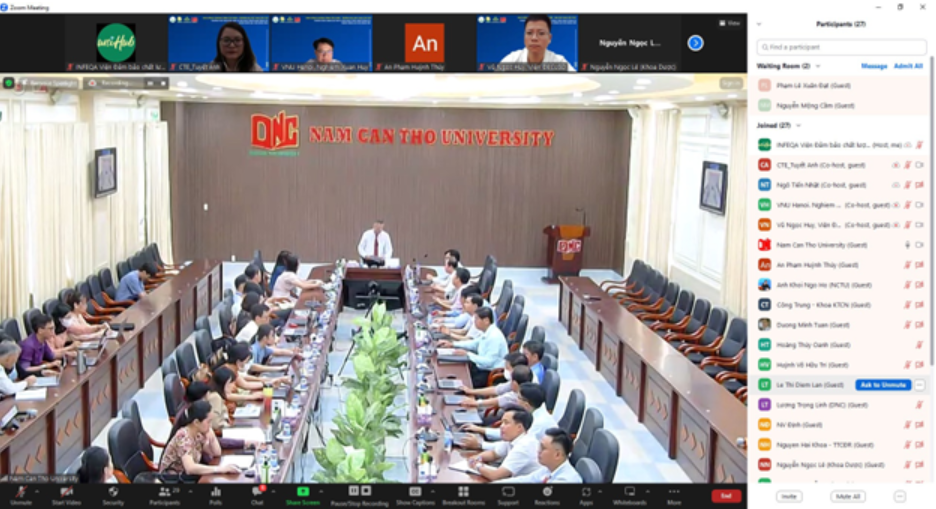
Task: Open Breakout Rooms
Action: click(x=463, y=495)
